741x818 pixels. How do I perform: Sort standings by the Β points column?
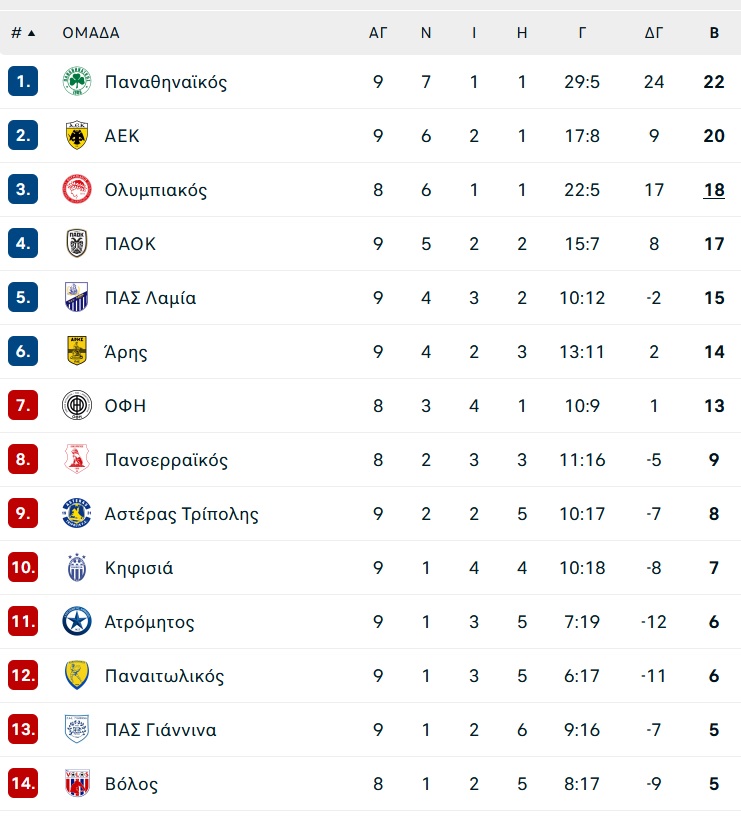coord(714,33)
